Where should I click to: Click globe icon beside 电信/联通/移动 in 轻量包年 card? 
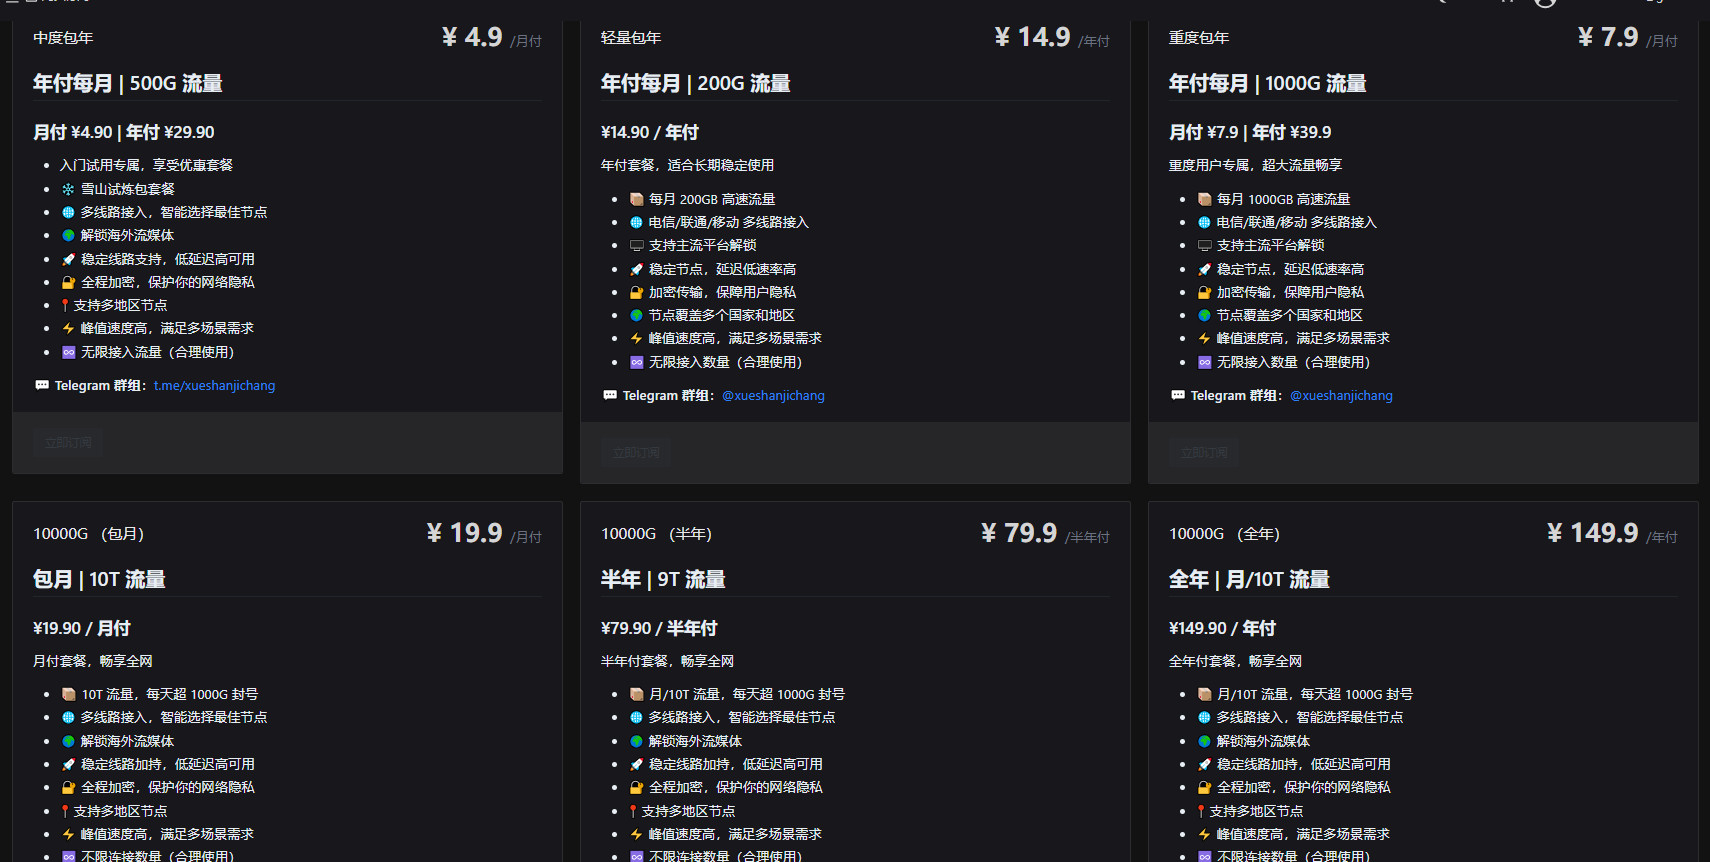636,222
